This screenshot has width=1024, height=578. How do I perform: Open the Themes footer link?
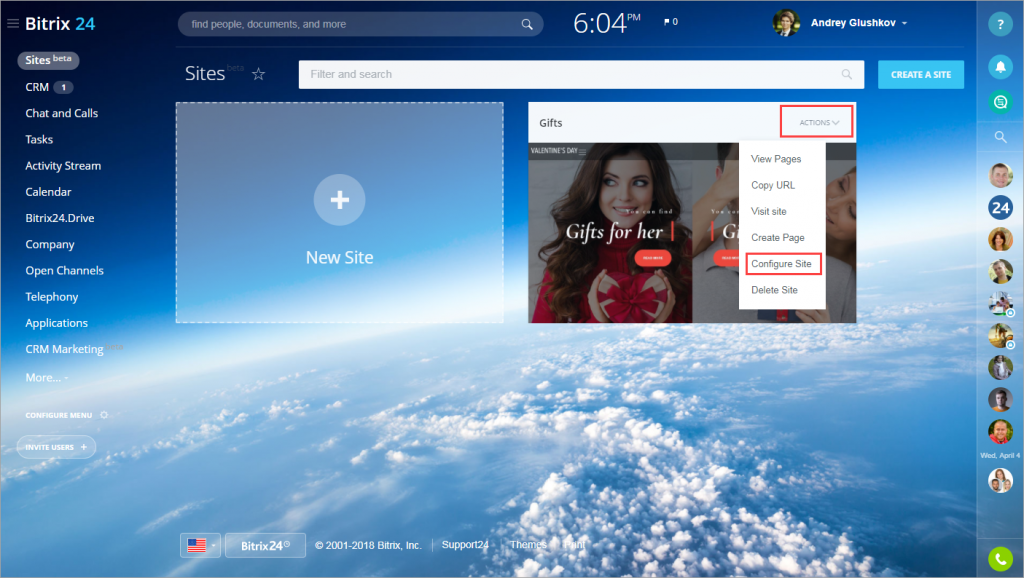528,545
